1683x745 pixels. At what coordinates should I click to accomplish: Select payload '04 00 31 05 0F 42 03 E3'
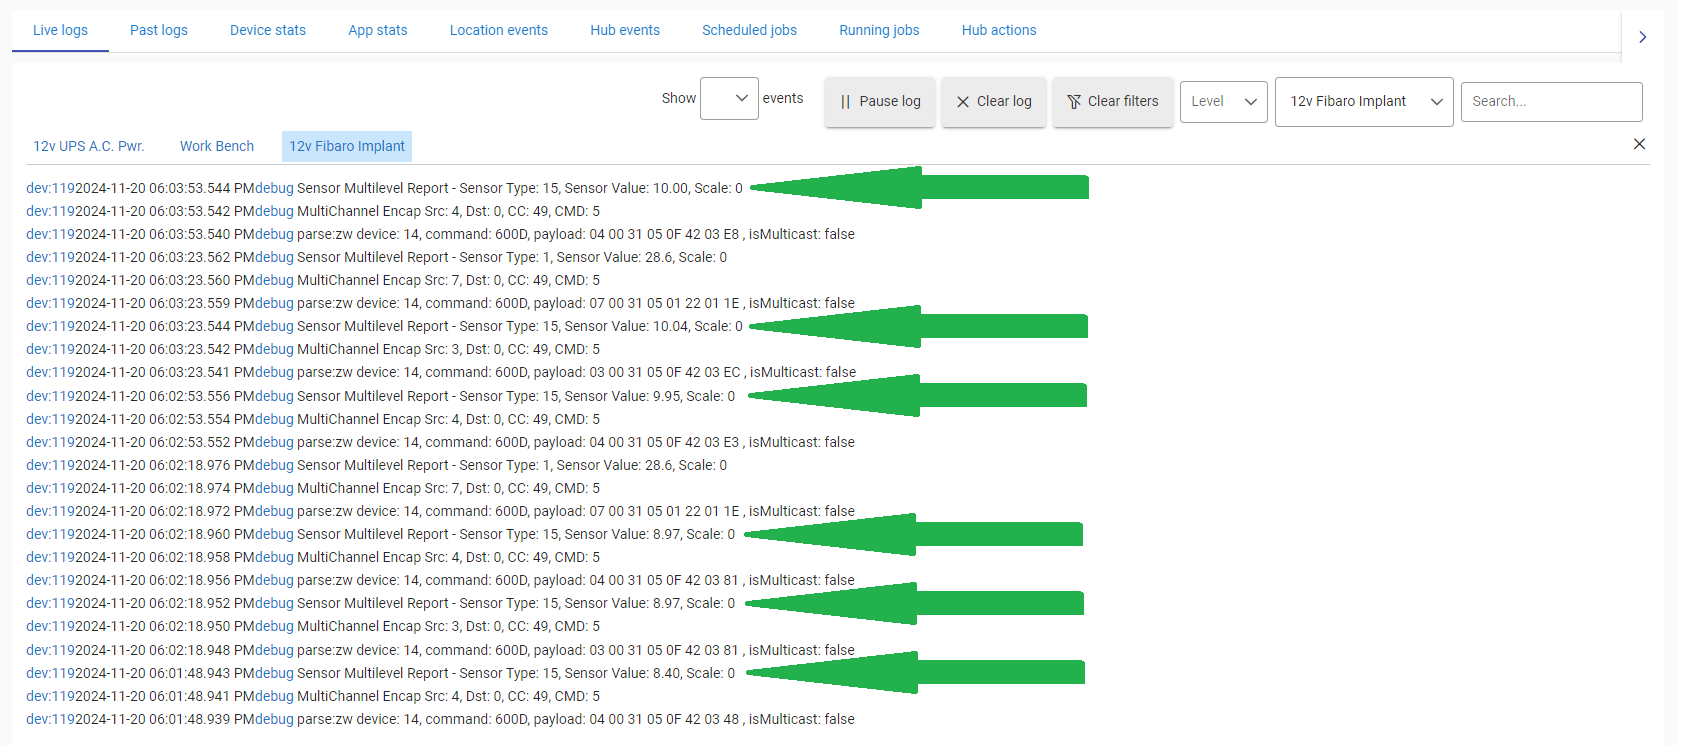[664, 442]
